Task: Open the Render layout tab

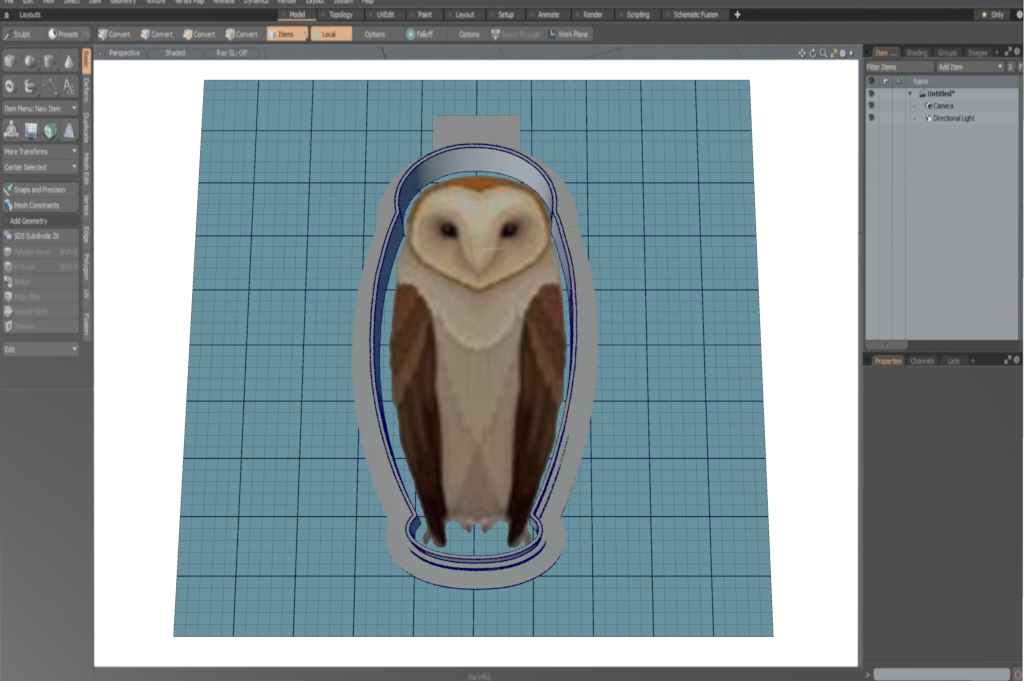Action: [x=592, y=14]
